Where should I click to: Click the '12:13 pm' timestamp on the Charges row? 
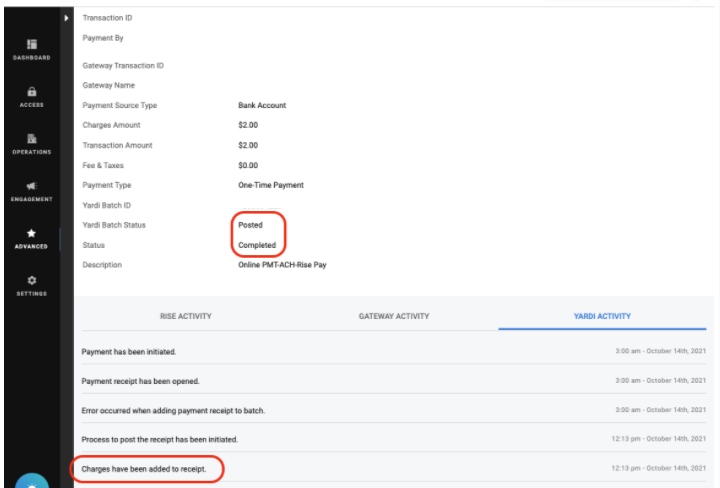tap(658, 468)
